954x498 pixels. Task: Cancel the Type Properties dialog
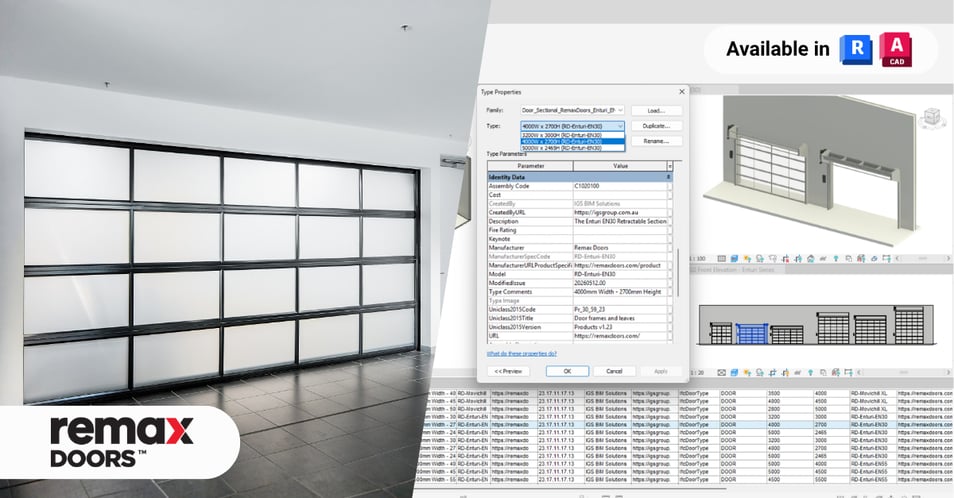[x=614, y=371]
